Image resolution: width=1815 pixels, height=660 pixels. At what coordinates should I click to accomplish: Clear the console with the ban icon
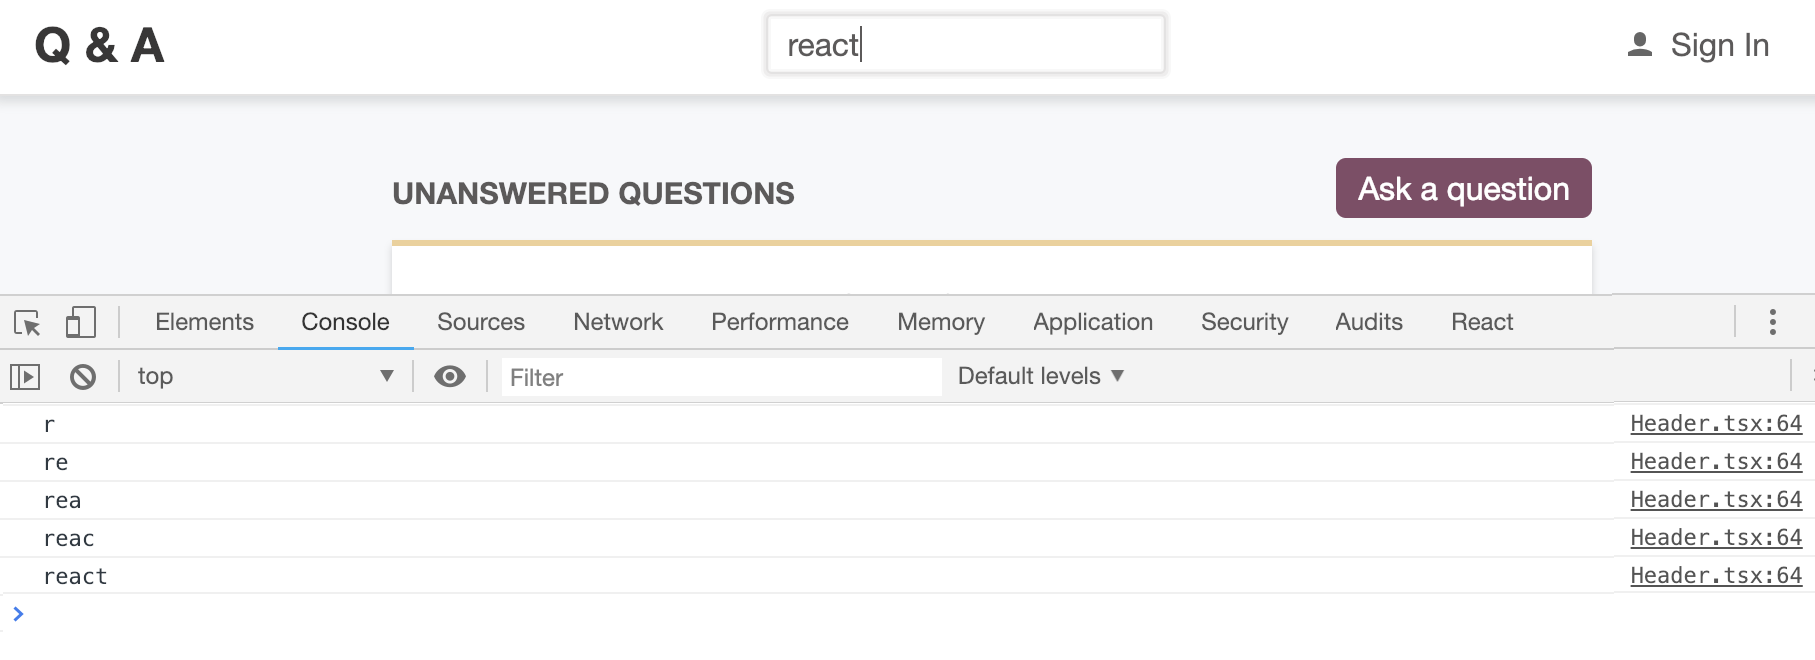83,377
